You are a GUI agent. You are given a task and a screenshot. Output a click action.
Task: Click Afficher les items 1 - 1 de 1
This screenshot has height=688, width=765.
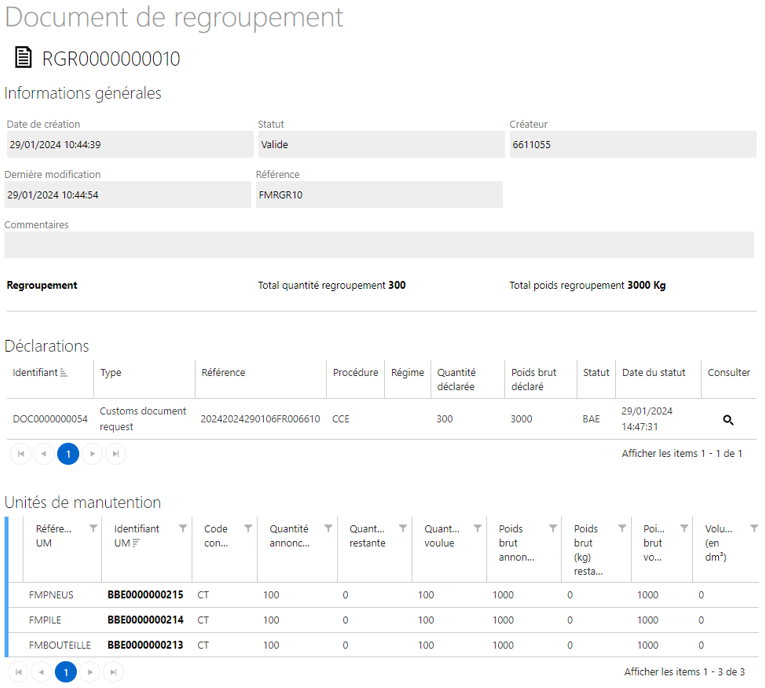pos(682,454)
